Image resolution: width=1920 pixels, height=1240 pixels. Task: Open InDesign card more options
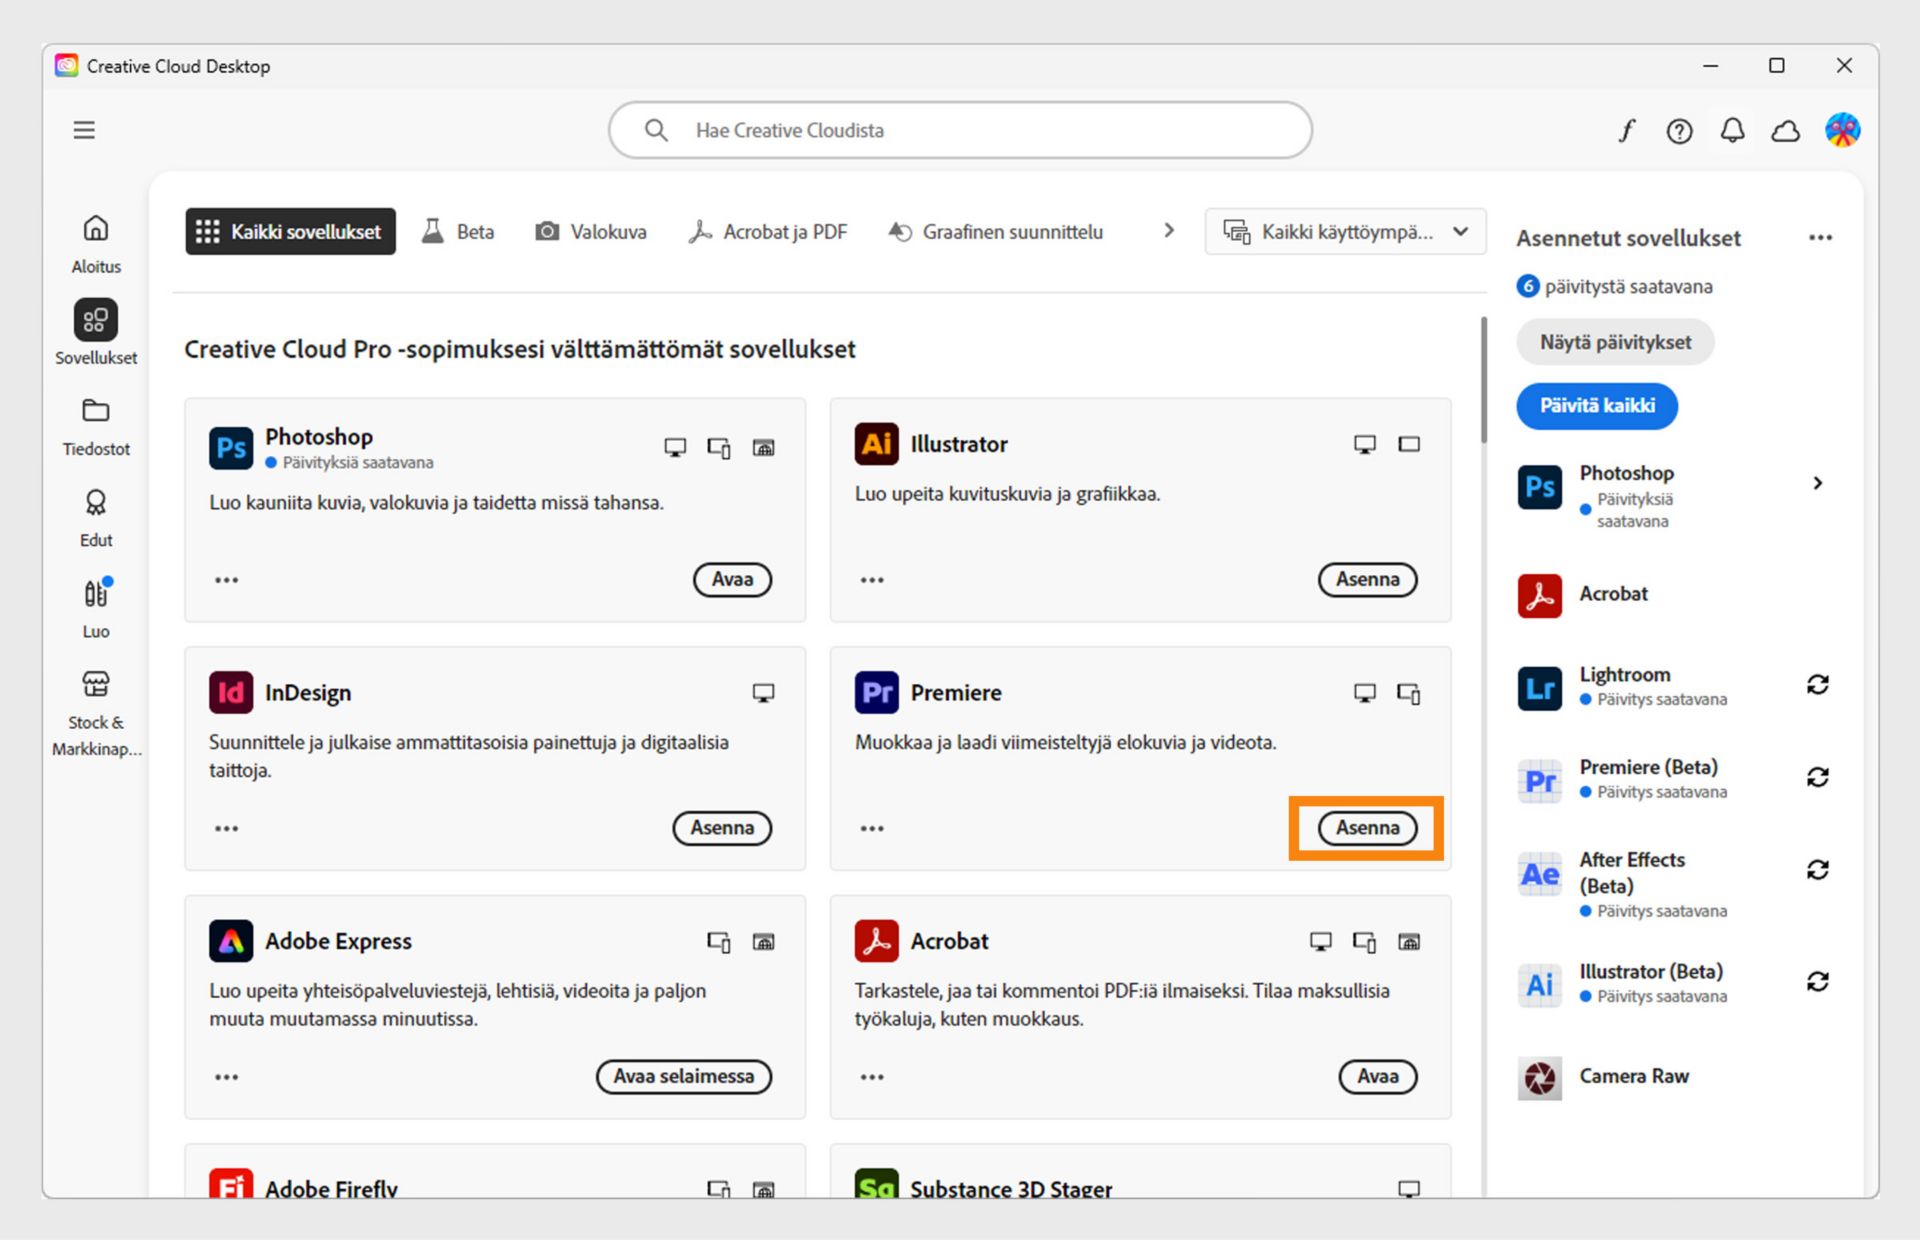[227, 828]
